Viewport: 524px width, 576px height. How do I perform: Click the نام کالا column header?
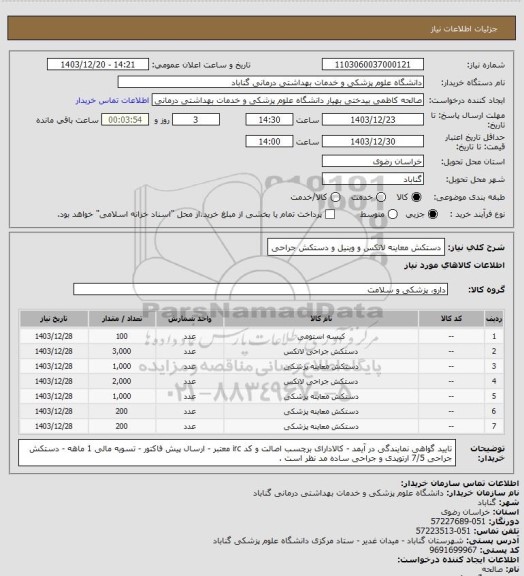point(321,318)
